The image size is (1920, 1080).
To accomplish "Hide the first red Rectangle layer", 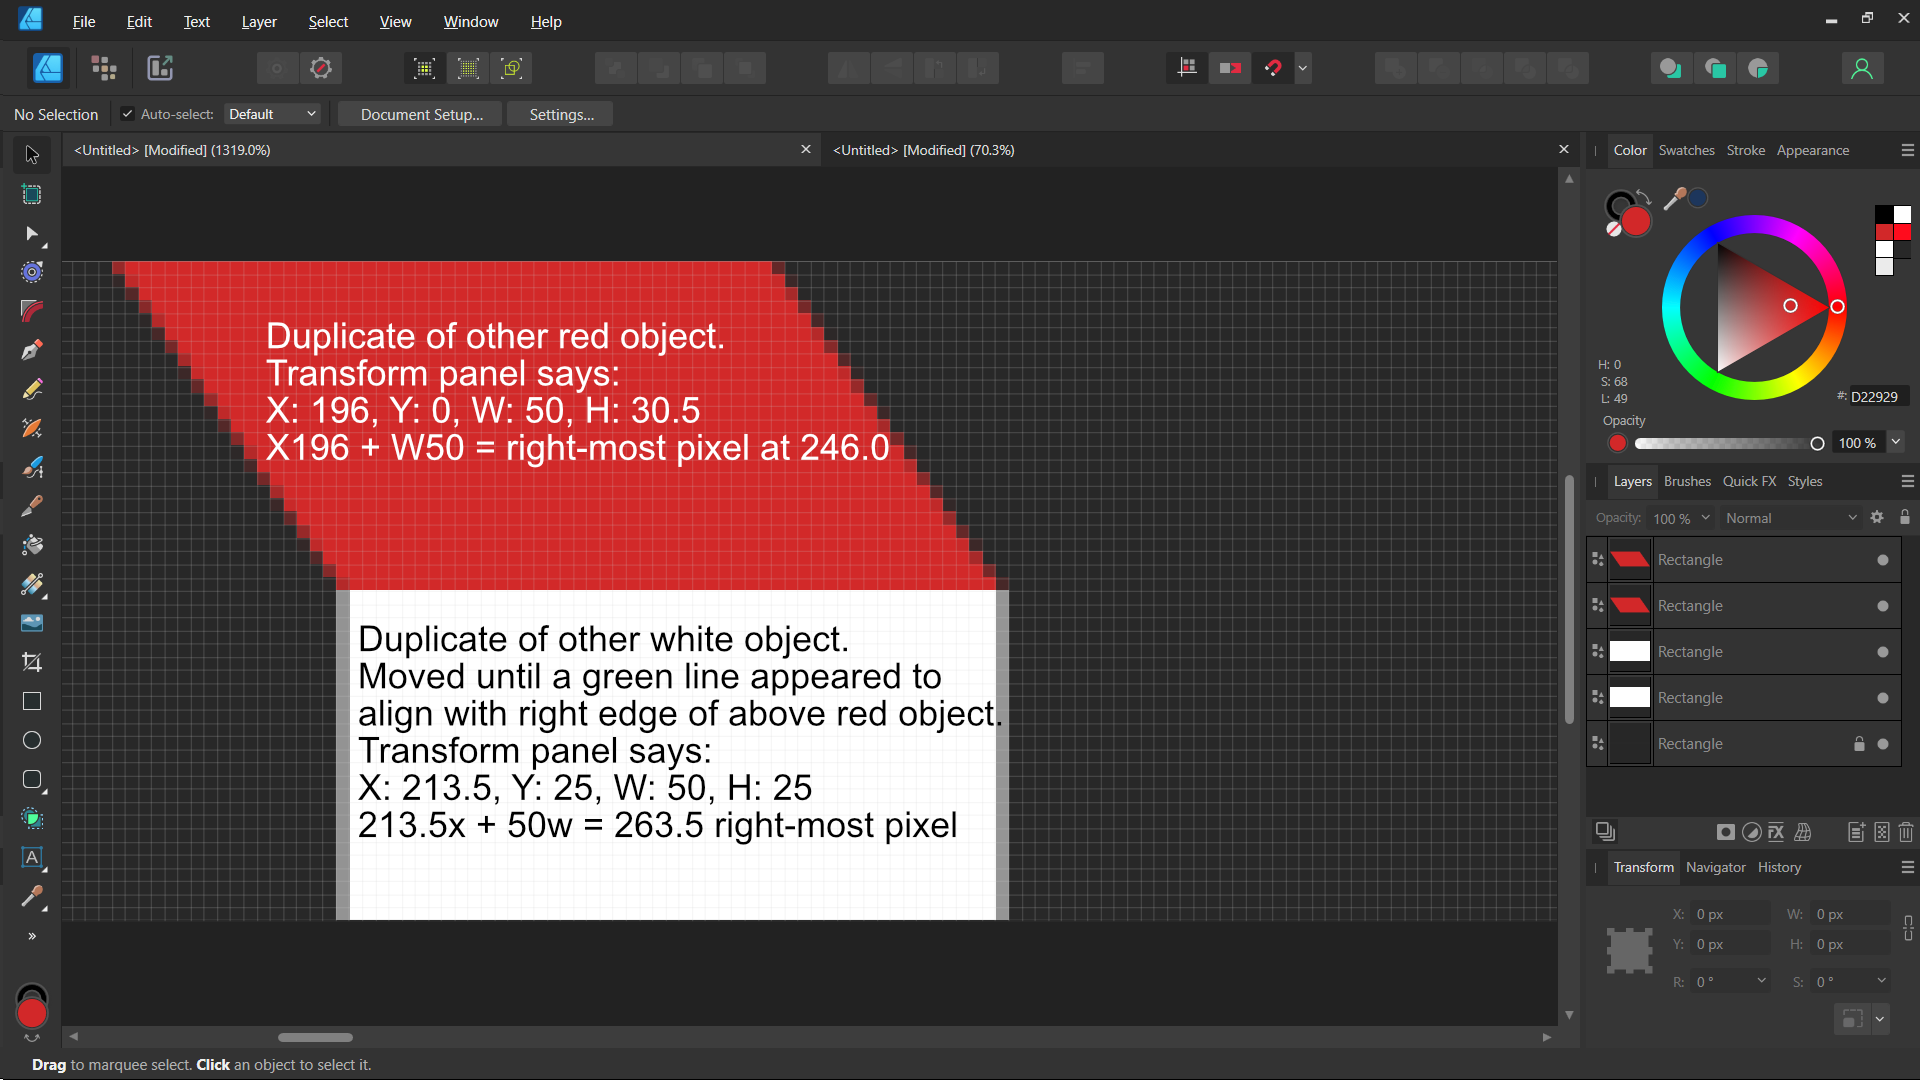I will pos(1883,560).
